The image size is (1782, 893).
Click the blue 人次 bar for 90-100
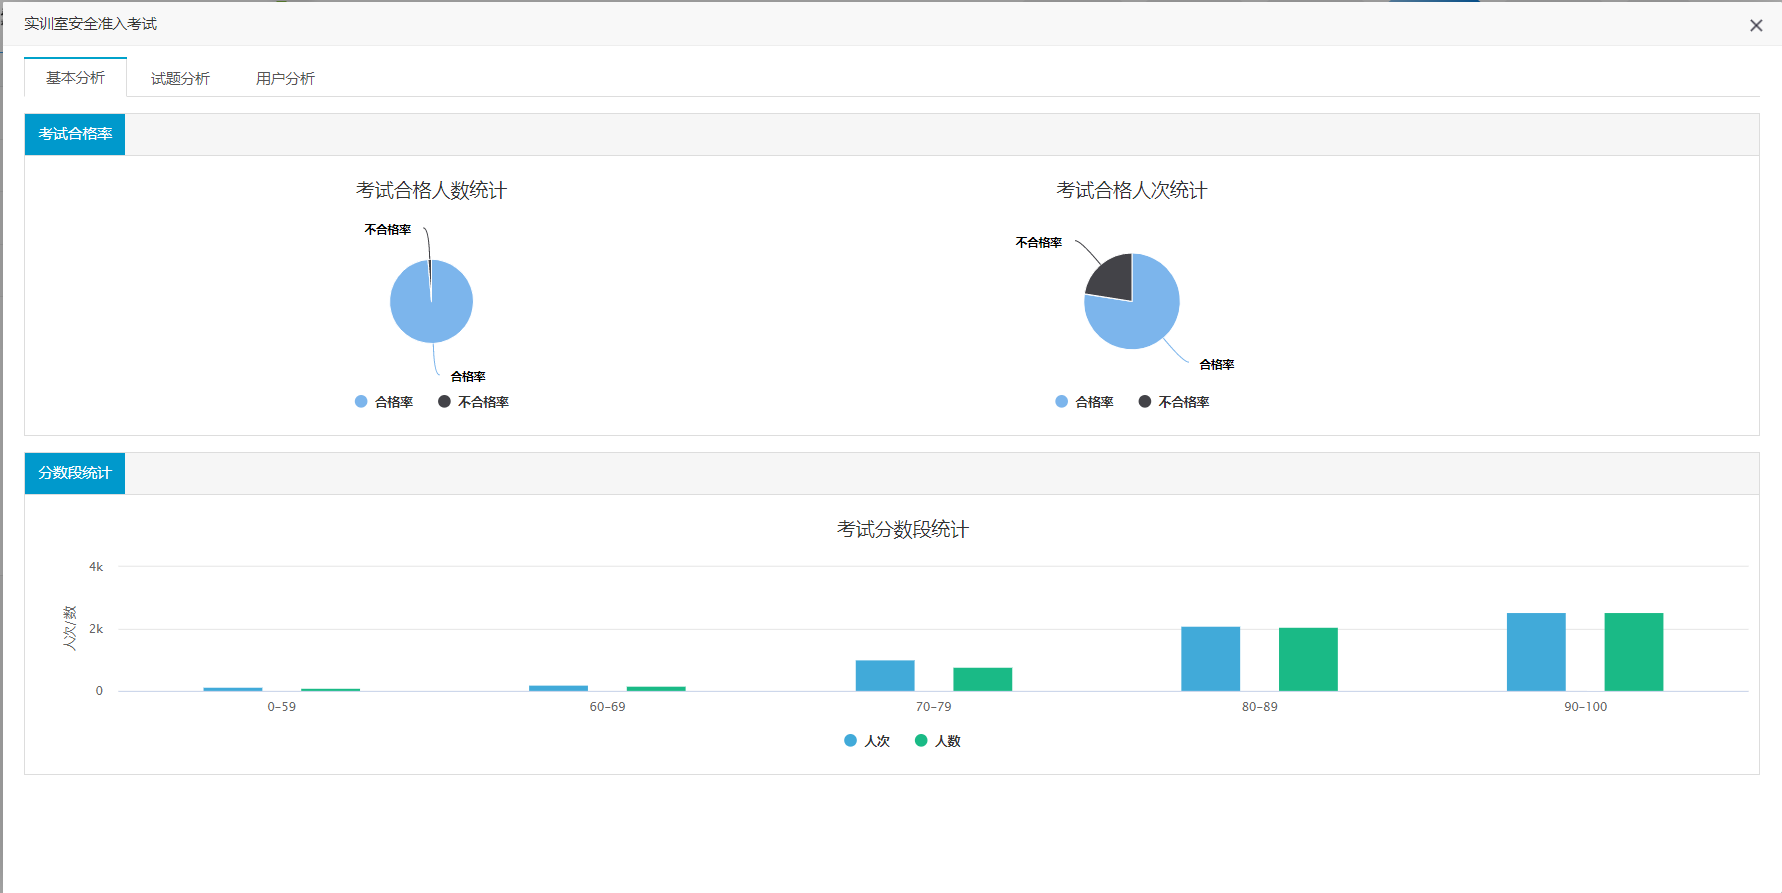point(1535,652)
